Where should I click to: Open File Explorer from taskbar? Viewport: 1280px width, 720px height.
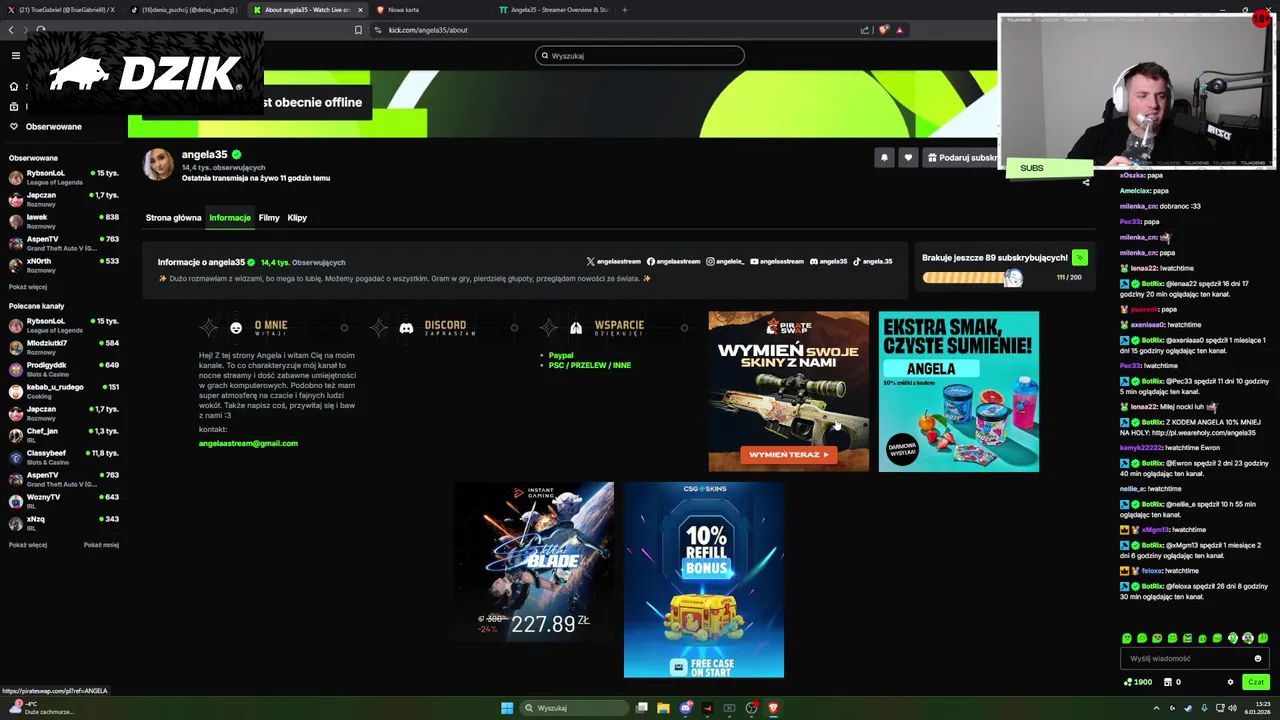tap(663, 708)
